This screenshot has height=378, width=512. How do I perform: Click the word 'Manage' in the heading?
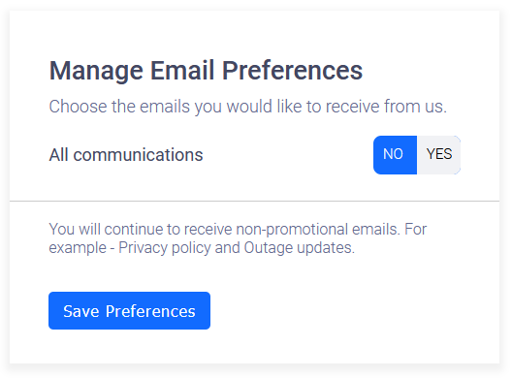(96, 72)
